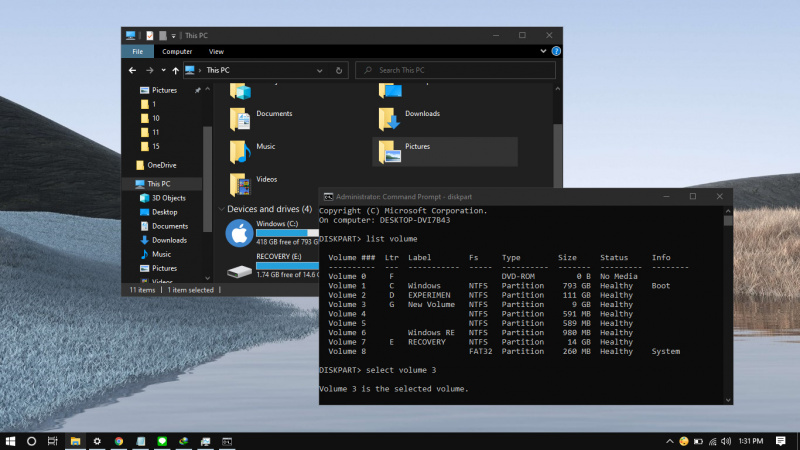The image size is (800, 450).
Task: Open File Explorer from taskbar
Action: [x=75, y=441]
